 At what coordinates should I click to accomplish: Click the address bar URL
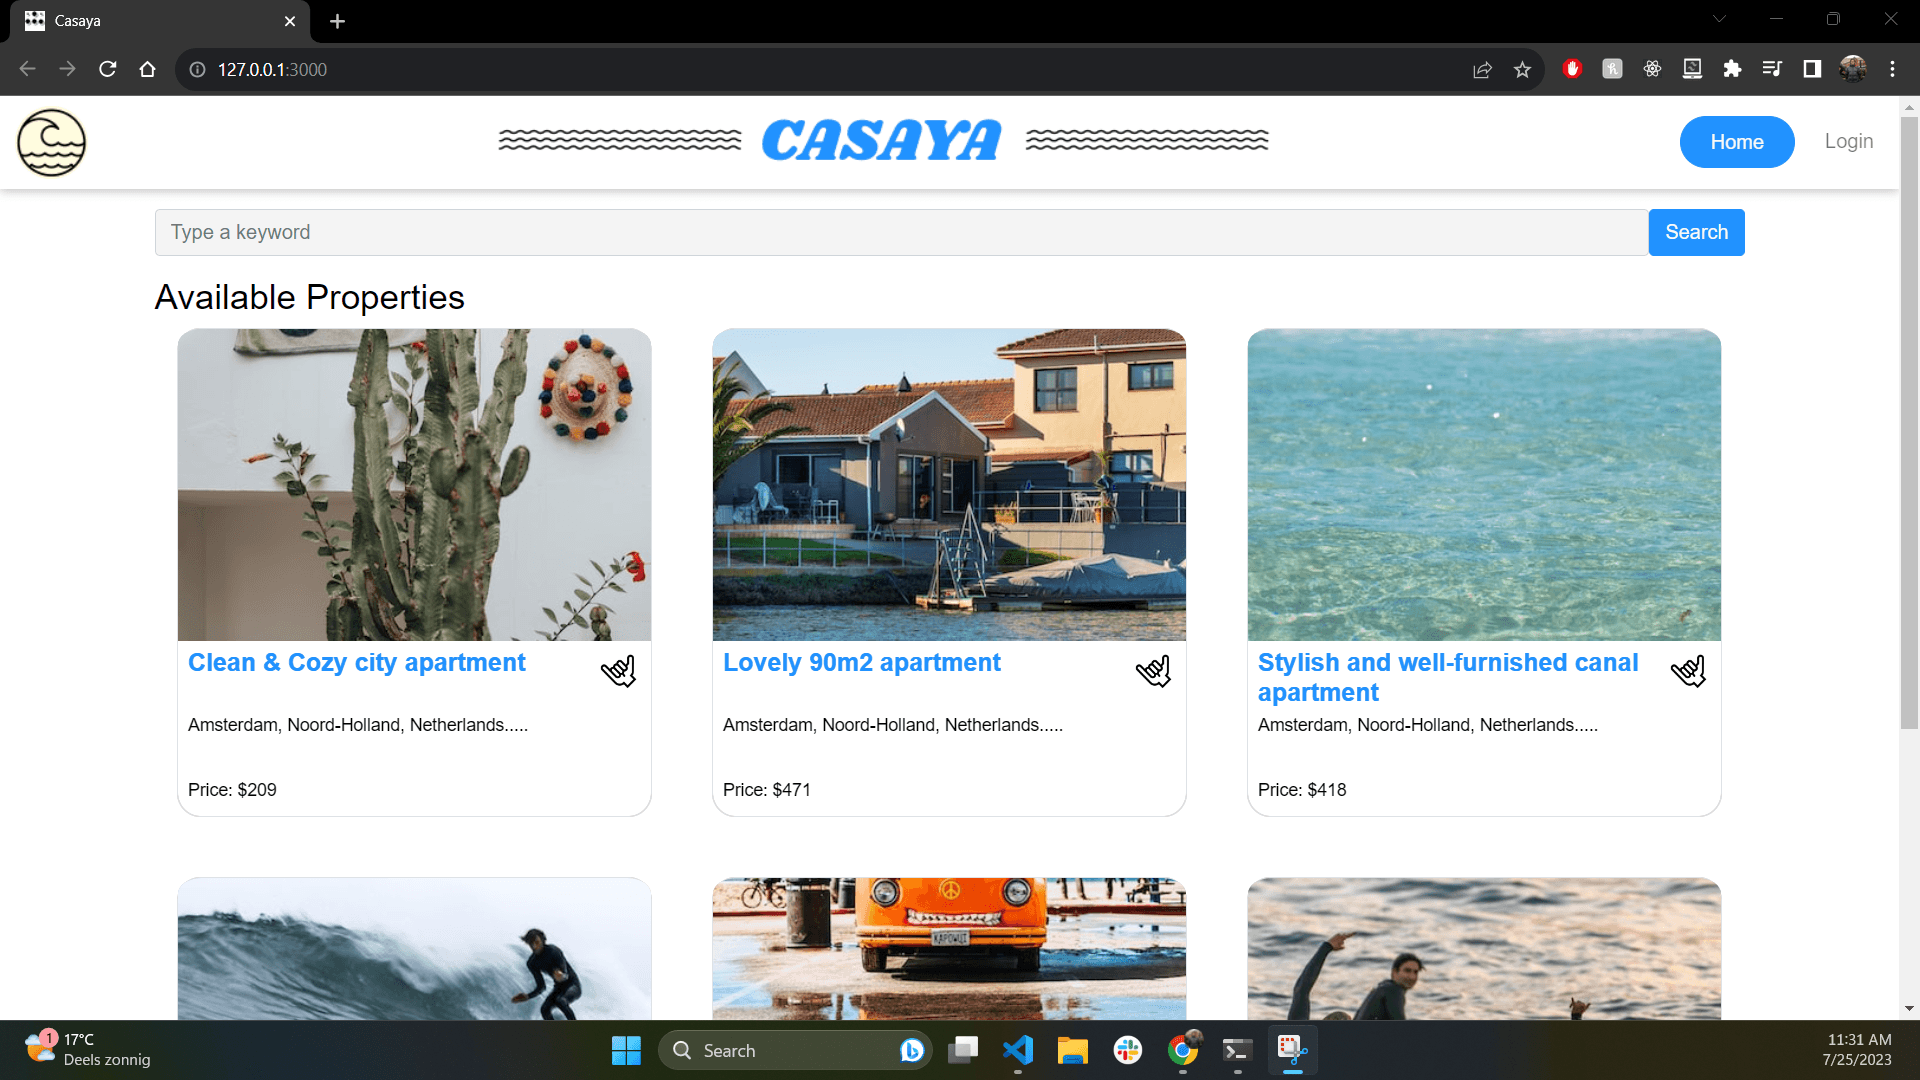pos(272,69)
